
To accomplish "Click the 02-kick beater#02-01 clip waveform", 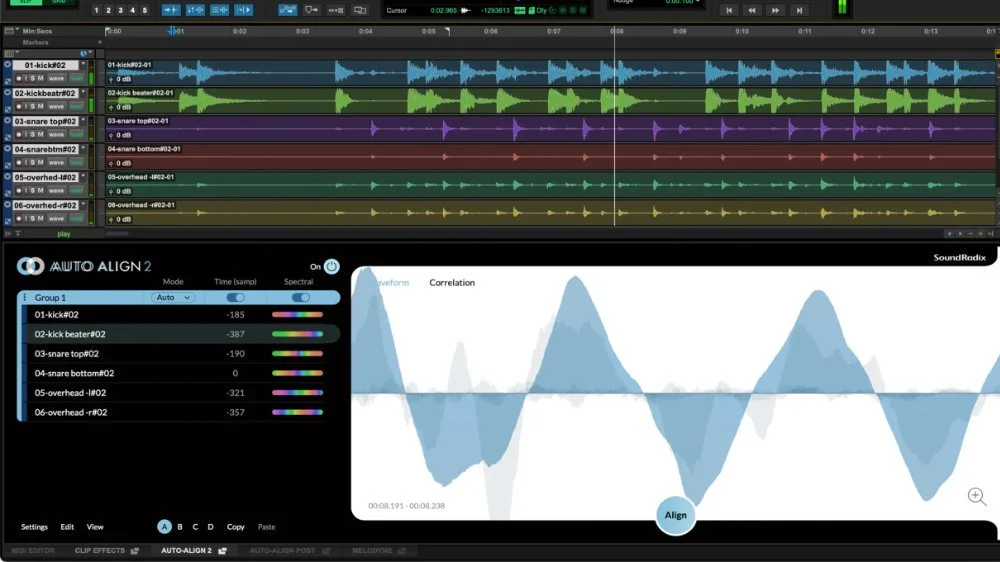I will pos(550,101).
